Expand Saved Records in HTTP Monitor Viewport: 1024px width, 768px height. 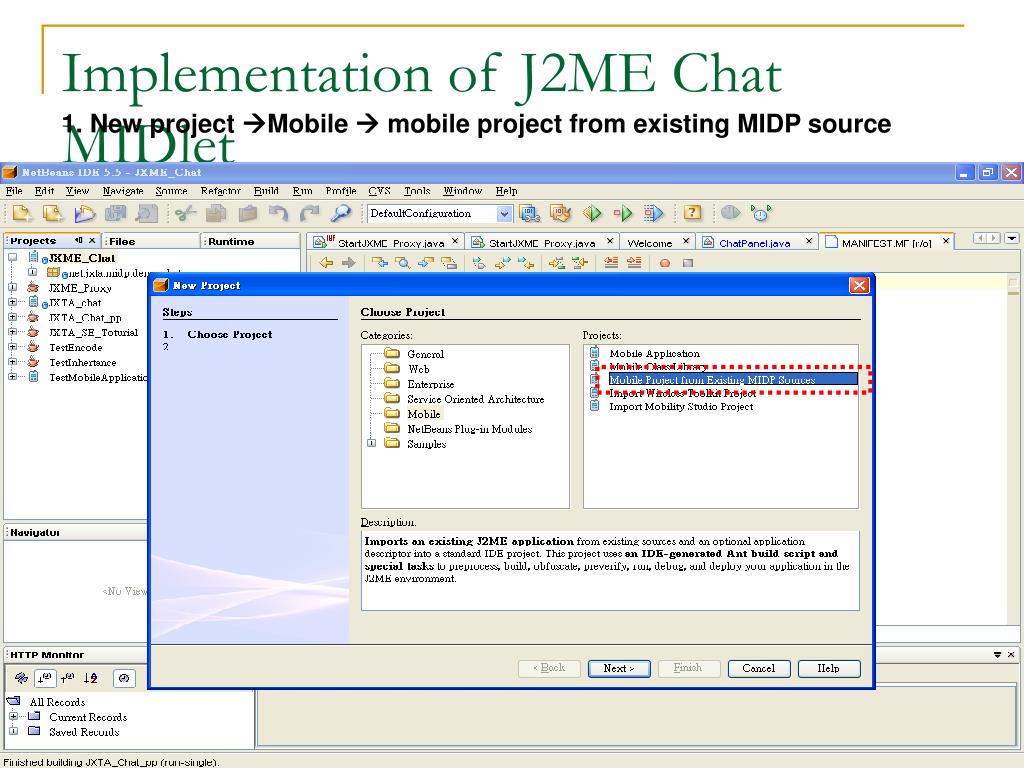13,731
